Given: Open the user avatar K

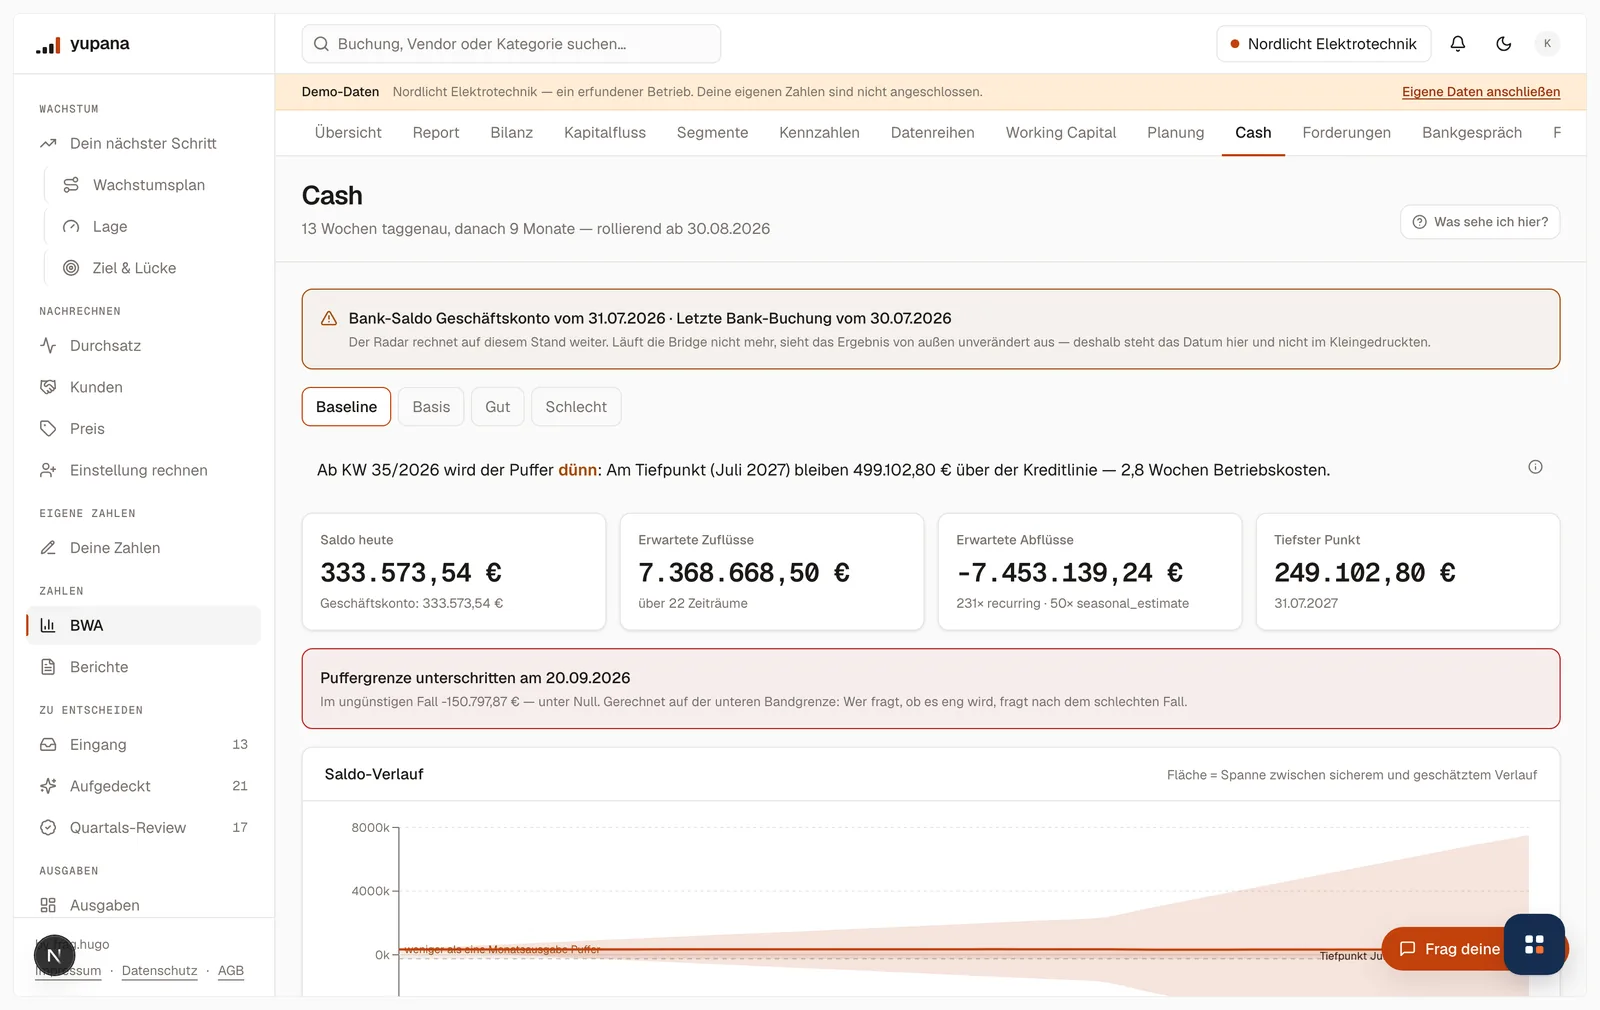Looking at the screenshot, I should [1547, 44].
